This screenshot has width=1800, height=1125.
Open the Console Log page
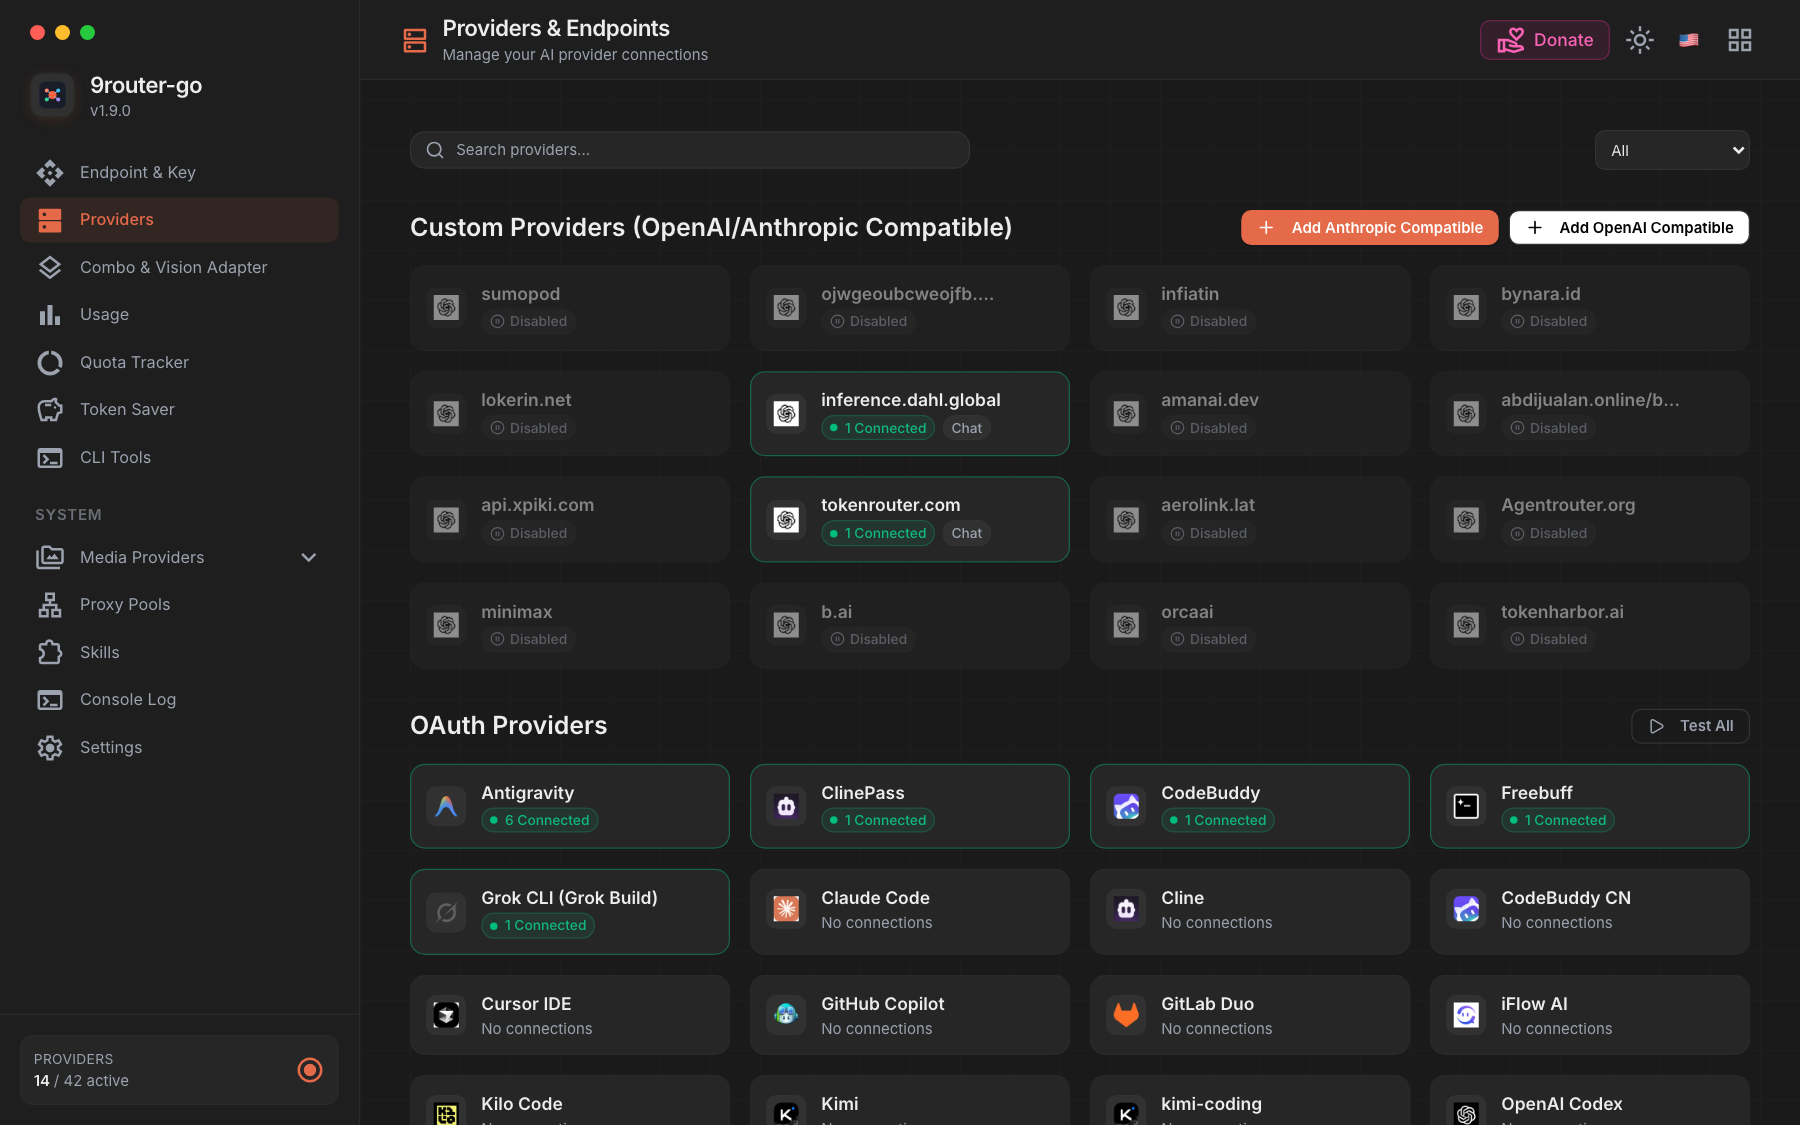pyautogui.click(x=179, y=699)
